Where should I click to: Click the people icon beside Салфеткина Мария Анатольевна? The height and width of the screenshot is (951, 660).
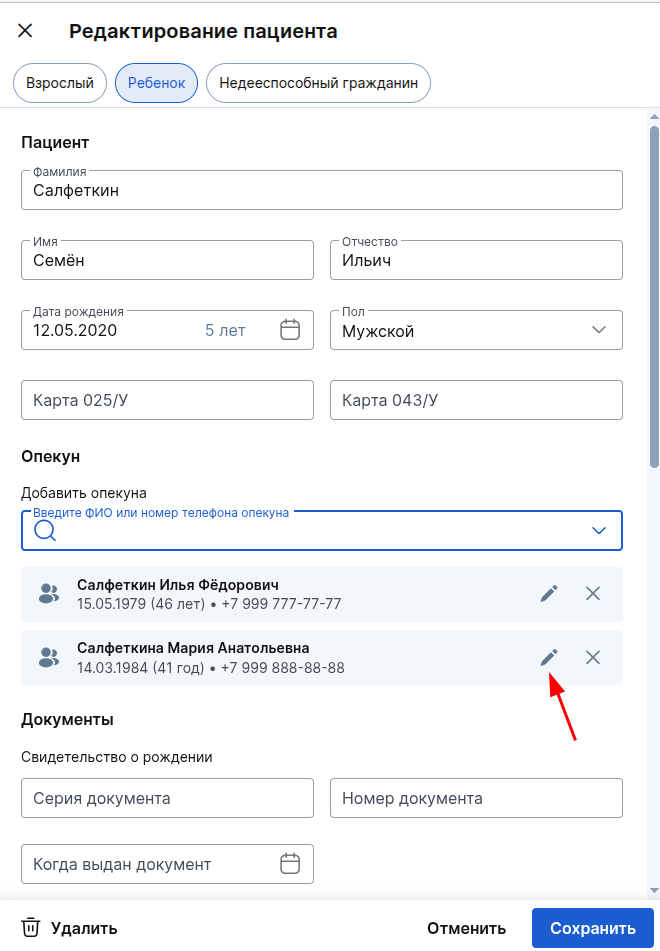49,657
